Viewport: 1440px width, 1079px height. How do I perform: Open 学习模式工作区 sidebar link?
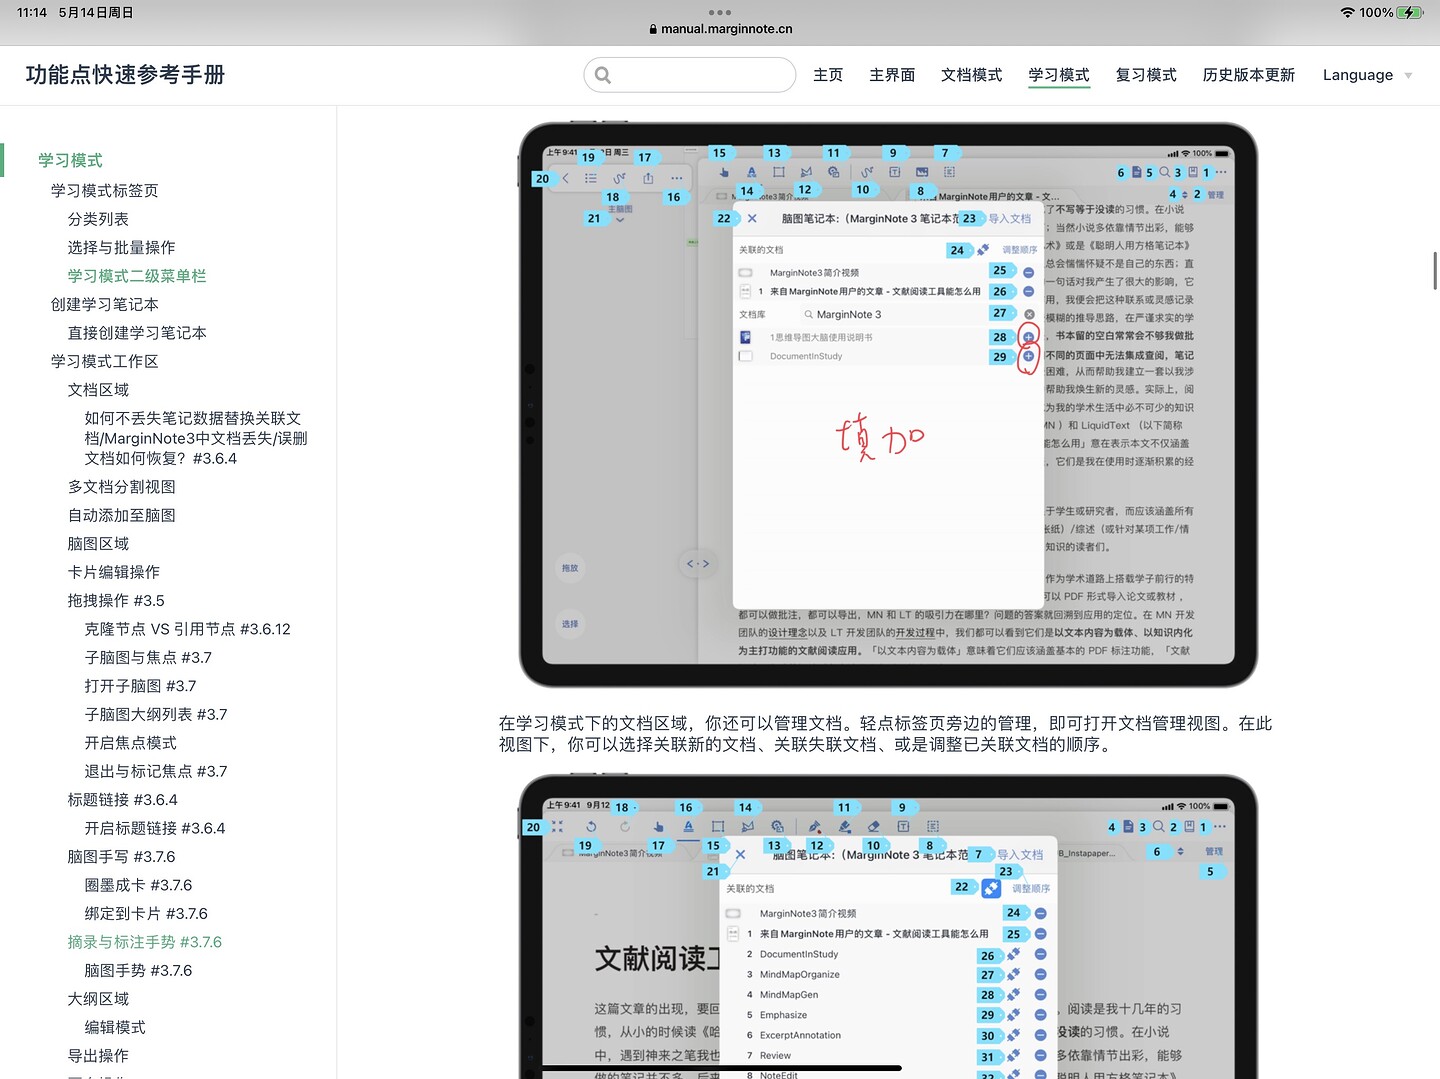[x=105, y=361]
